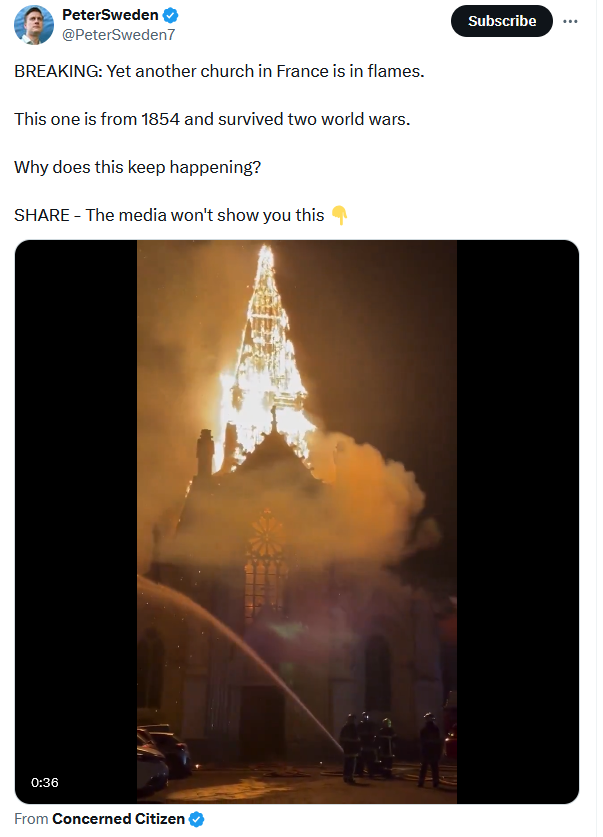This screenshot has width=603, height=837.
Task: Click the parked cars in the video corner
Action: [163, 758]
